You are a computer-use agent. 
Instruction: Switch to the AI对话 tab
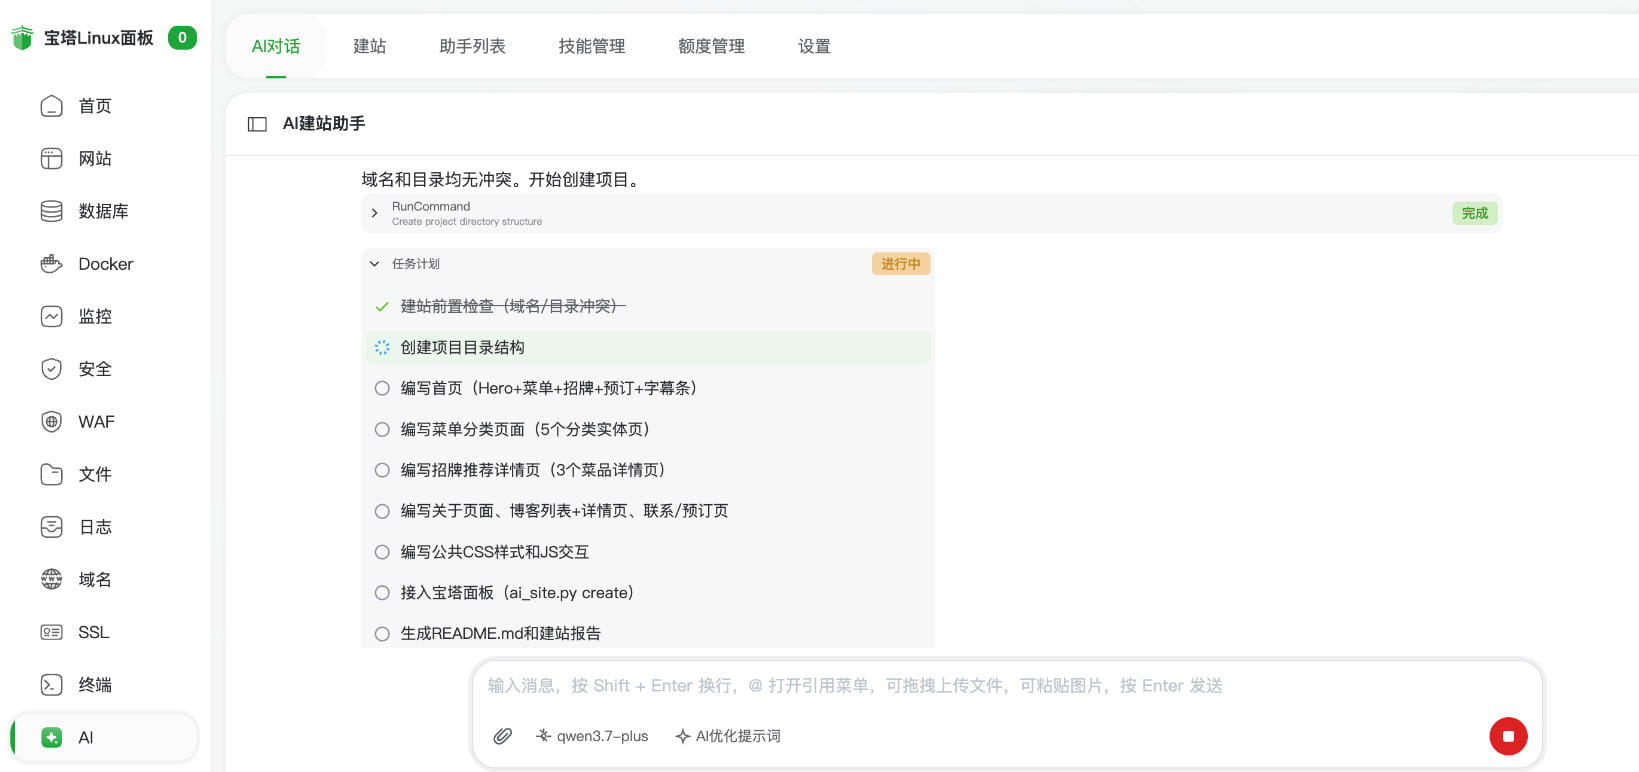pyautogui.click(x=276, y=46)
